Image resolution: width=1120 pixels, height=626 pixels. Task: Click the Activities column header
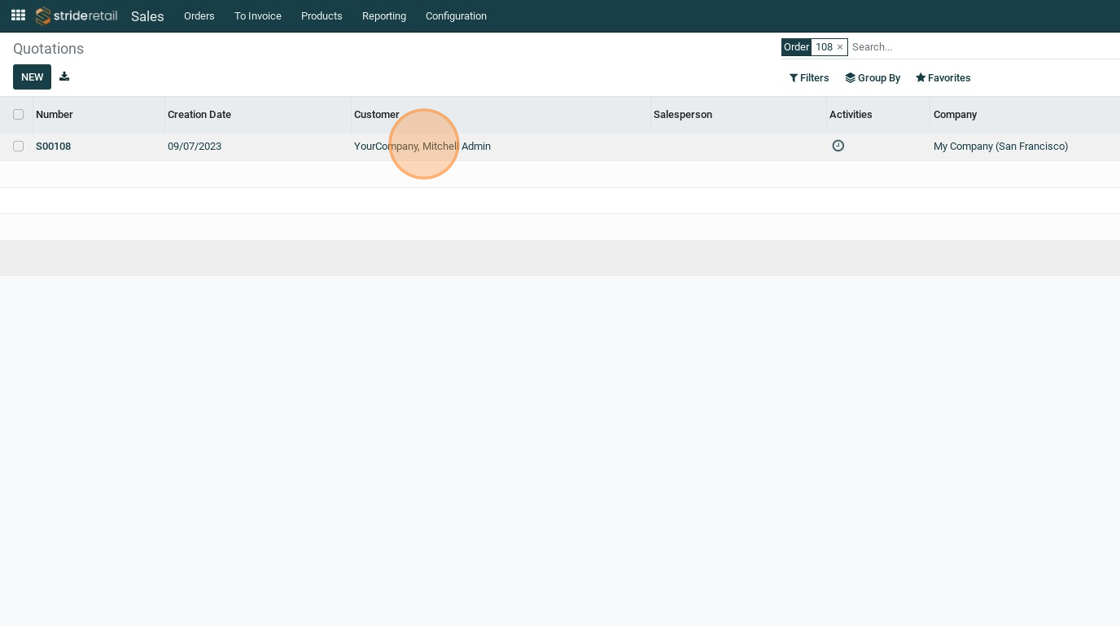(x=851, y=114)
